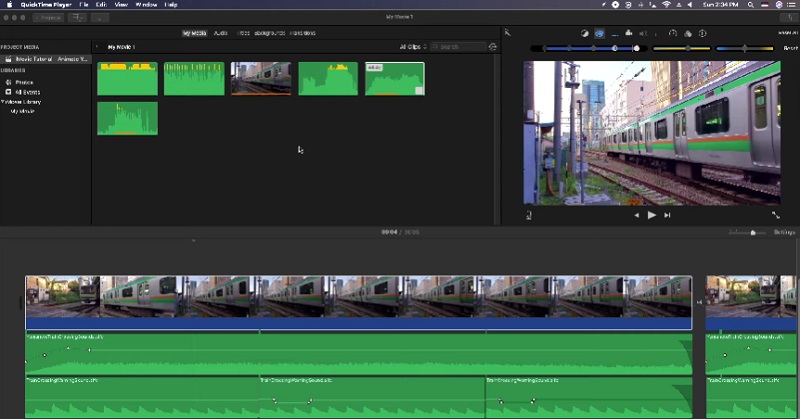This screenshot has width=800, height=419.
Task: Click the media browser Search field
Action: [x=458, y=47]
